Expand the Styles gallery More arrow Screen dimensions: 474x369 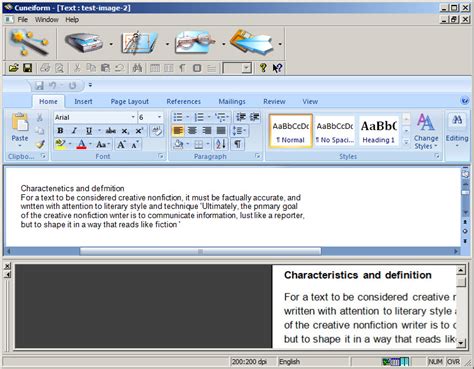coord(406,142)
